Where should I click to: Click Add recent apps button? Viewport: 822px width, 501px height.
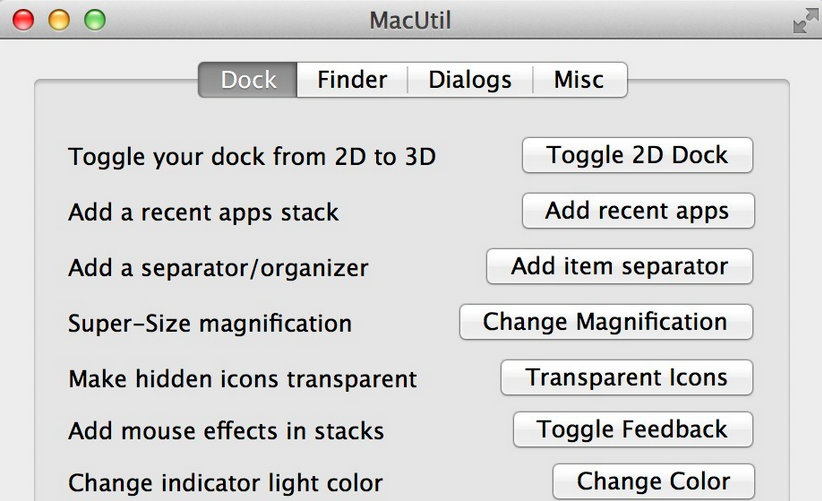pyautogui.click(x=638, y=211)
